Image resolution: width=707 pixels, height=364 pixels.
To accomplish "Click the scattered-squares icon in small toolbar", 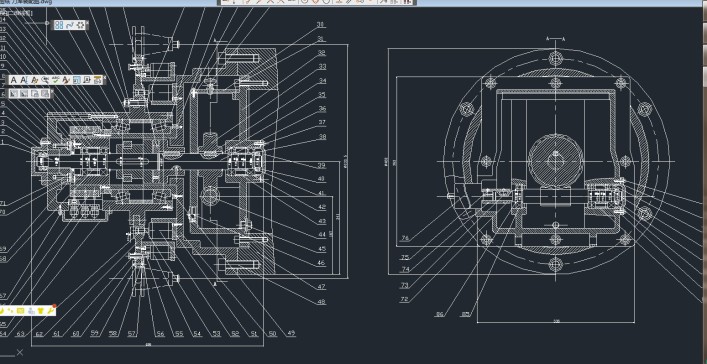I will click(x=80, y=25).
